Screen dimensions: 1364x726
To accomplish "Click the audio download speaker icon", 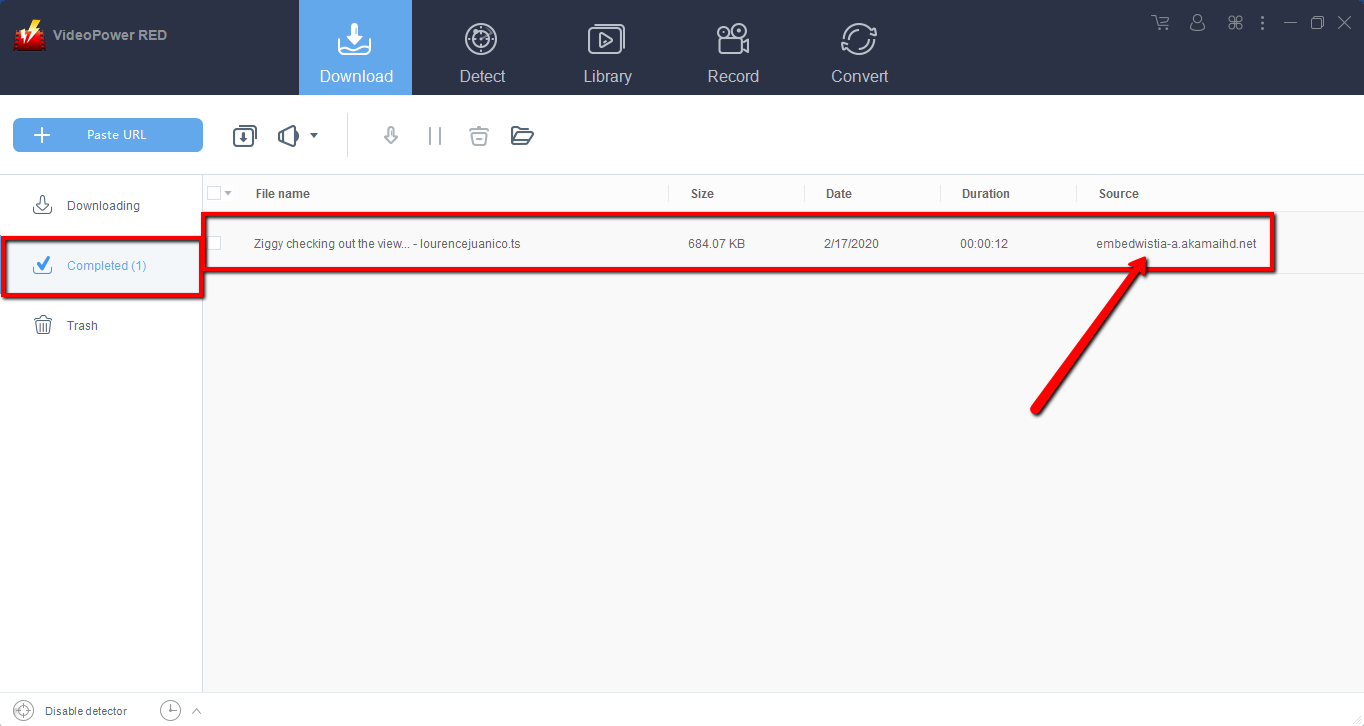I will [x=289, y=136].
